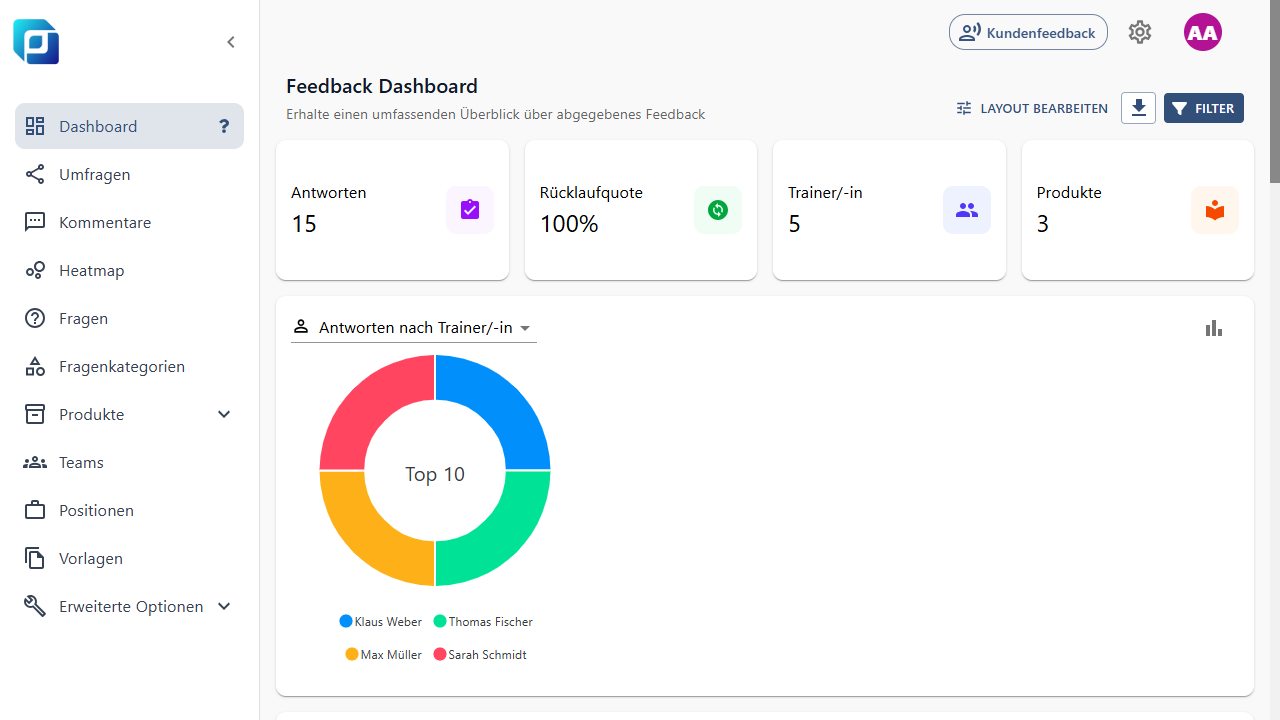
Task: Open the Fragenkategorien page
Action: click(x=129, y=366)
